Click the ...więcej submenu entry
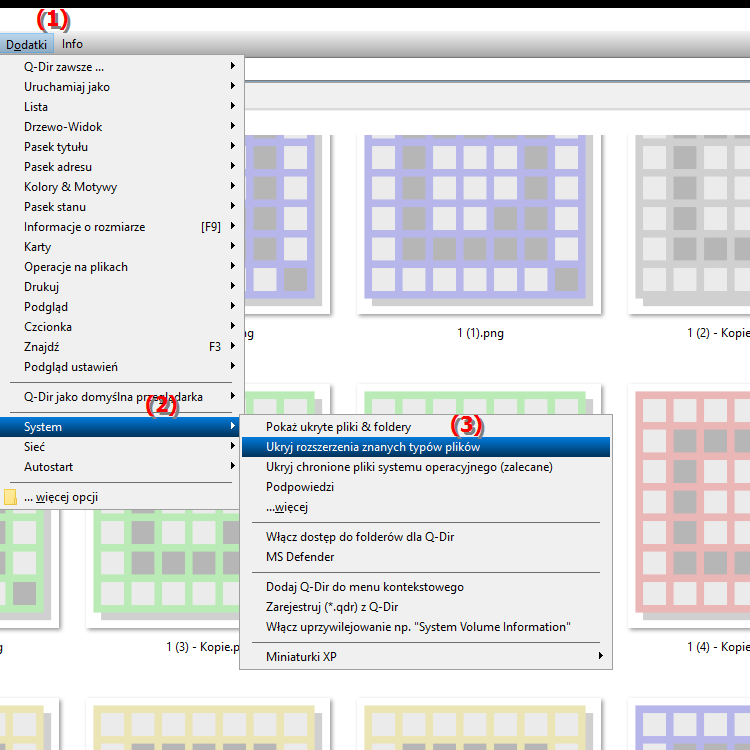 [x=426, y=507]
